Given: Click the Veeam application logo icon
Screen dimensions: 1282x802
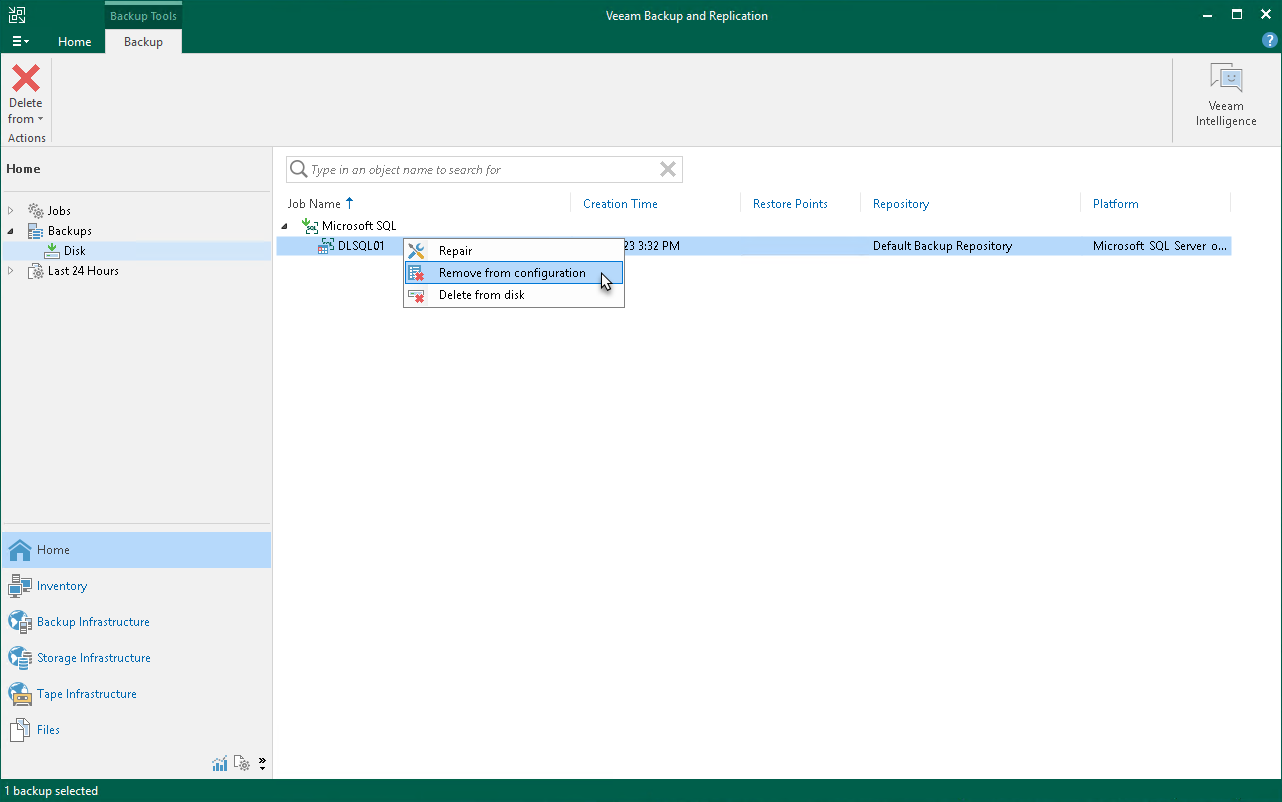Looking at the screenshot, I should 18,15.
